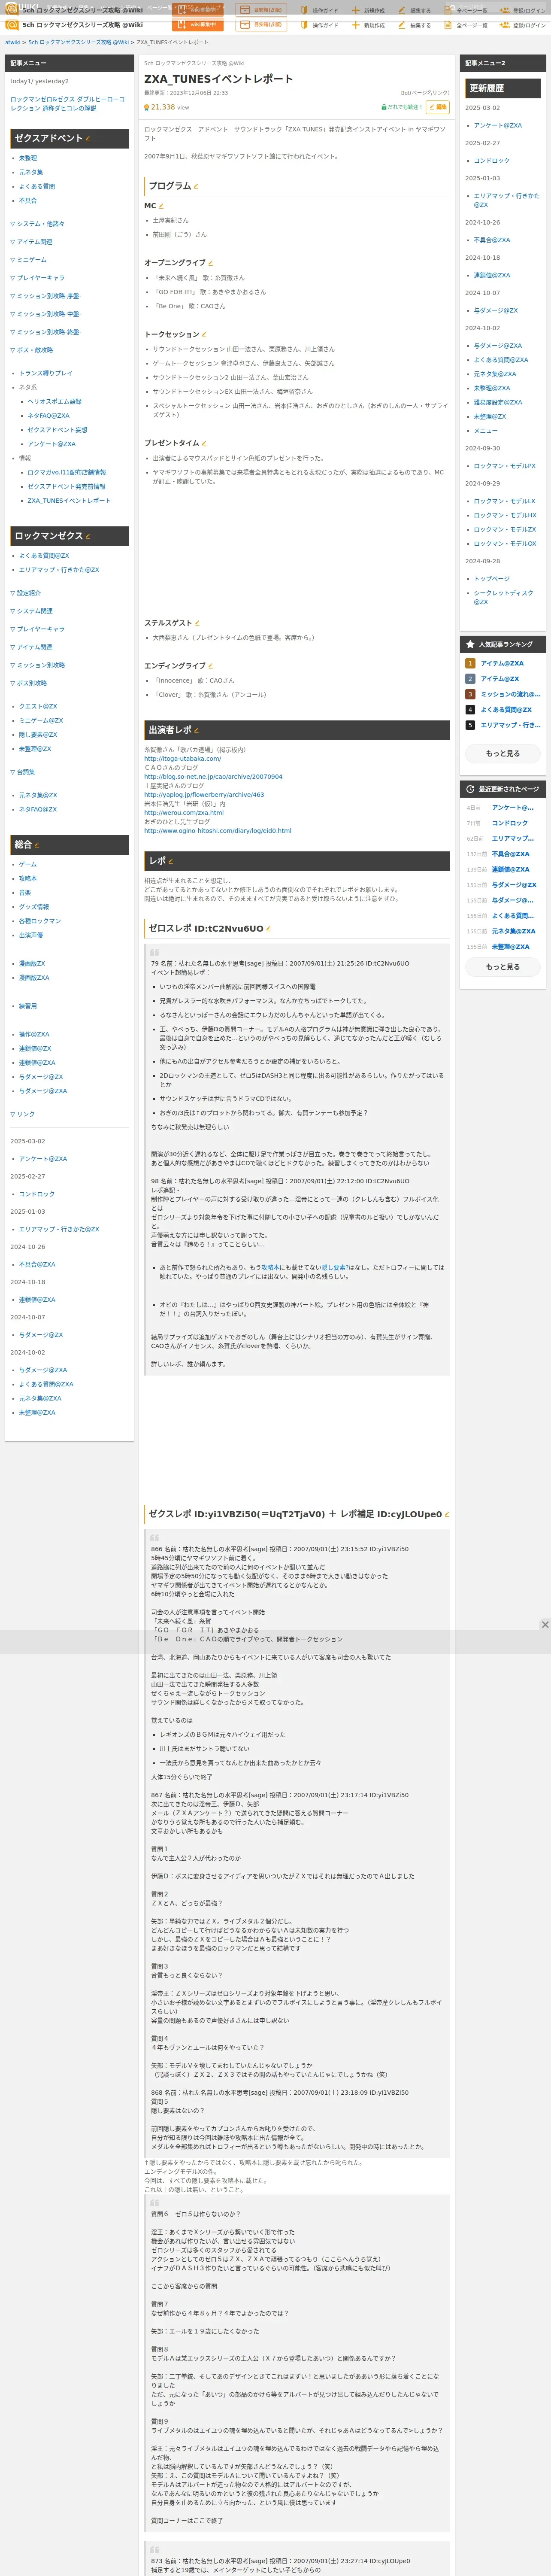Open yaplog.jp/flowerberry archive link
This screenshot has height=2576, width=551.
[204, 795]
